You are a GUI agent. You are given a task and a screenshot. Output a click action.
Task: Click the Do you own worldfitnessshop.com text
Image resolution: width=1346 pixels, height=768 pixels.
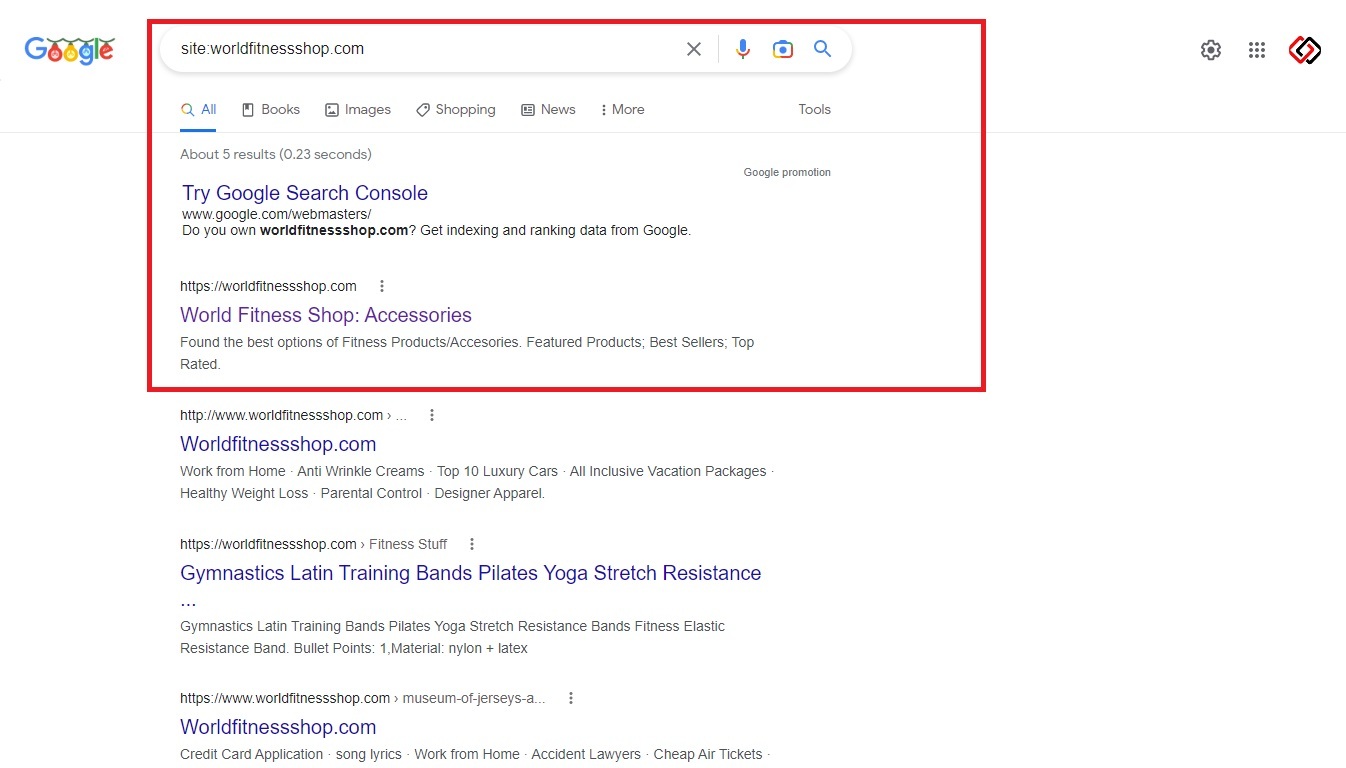(436, 230)
